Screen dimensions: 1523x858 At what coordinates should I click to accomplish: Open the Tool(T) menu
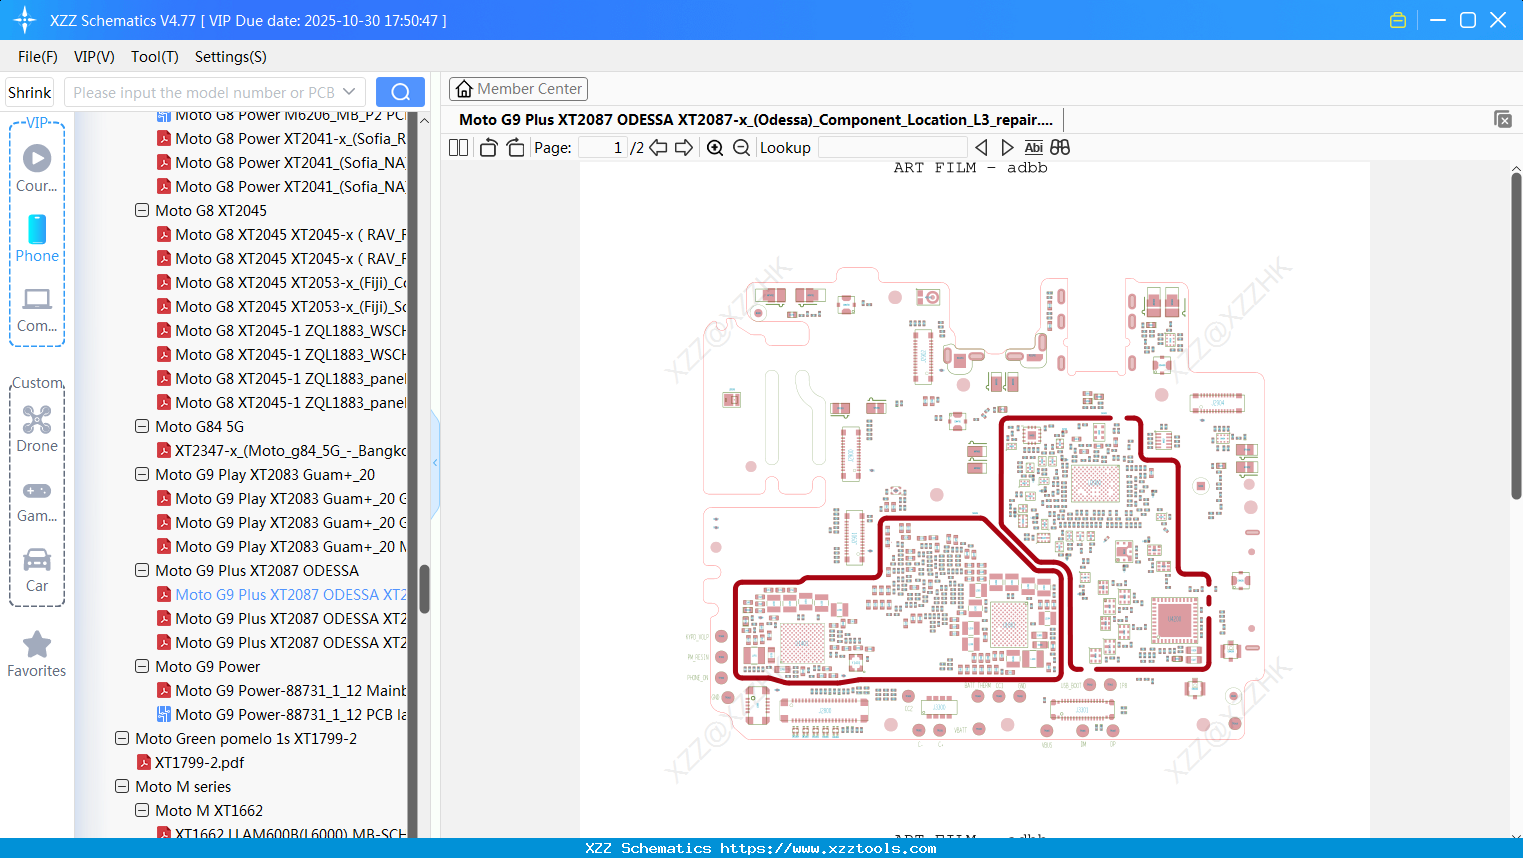point(155,57)
